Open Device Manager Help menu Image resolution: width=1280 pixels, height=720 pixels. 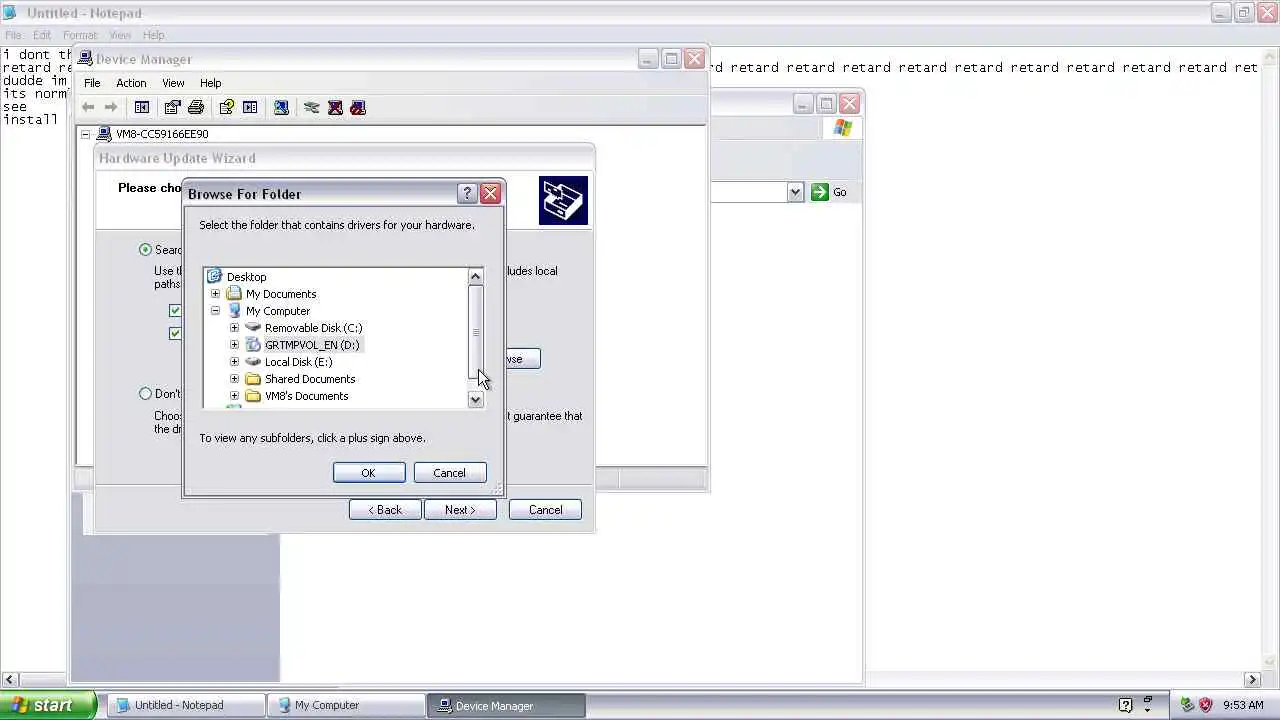point(210,83)
